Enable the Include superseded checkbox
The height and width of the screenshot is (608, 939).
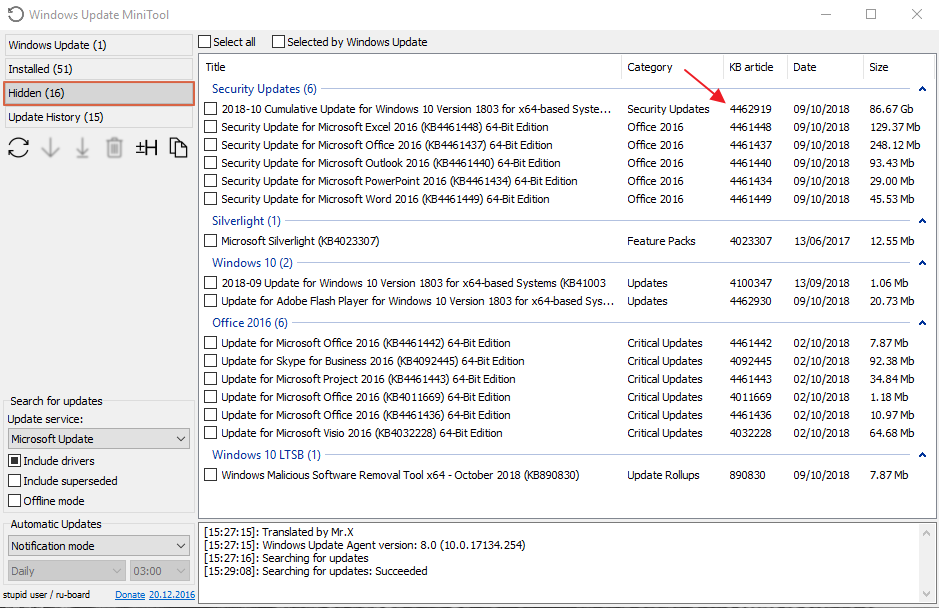pos(14,481)
